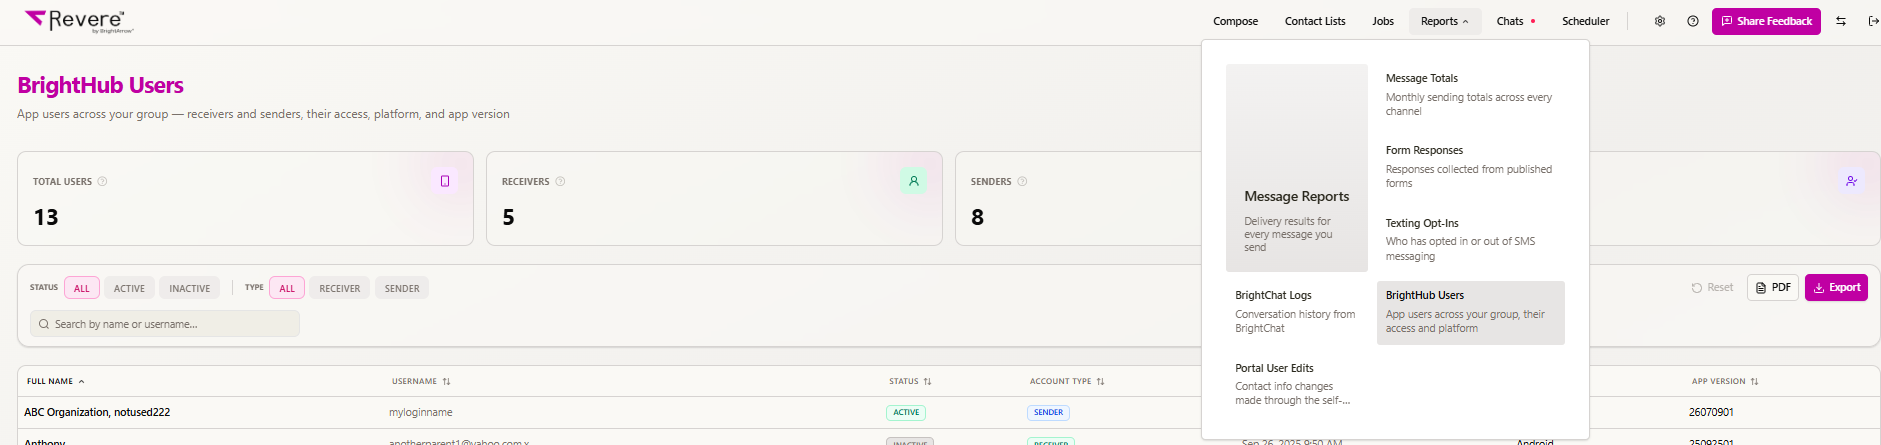Click the help question mark icon
This screenshot has height=445, width=1881.
[x=1693, y=21]
